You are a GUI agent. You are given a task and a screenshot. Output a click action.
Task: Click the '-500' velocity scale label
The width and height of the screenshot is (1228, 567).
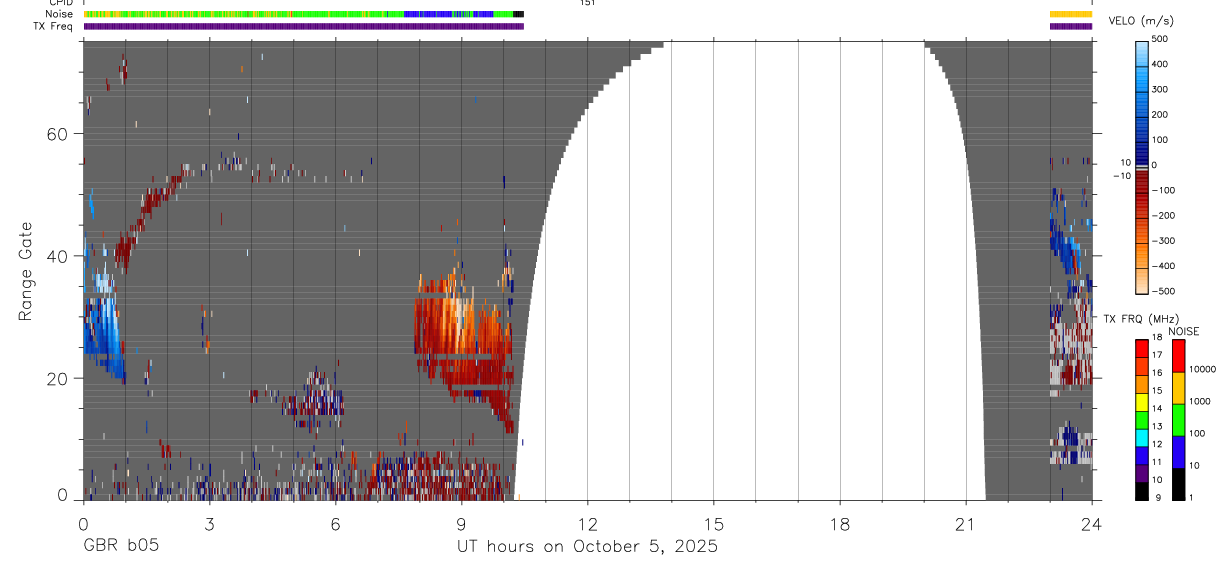[1163, 291]
